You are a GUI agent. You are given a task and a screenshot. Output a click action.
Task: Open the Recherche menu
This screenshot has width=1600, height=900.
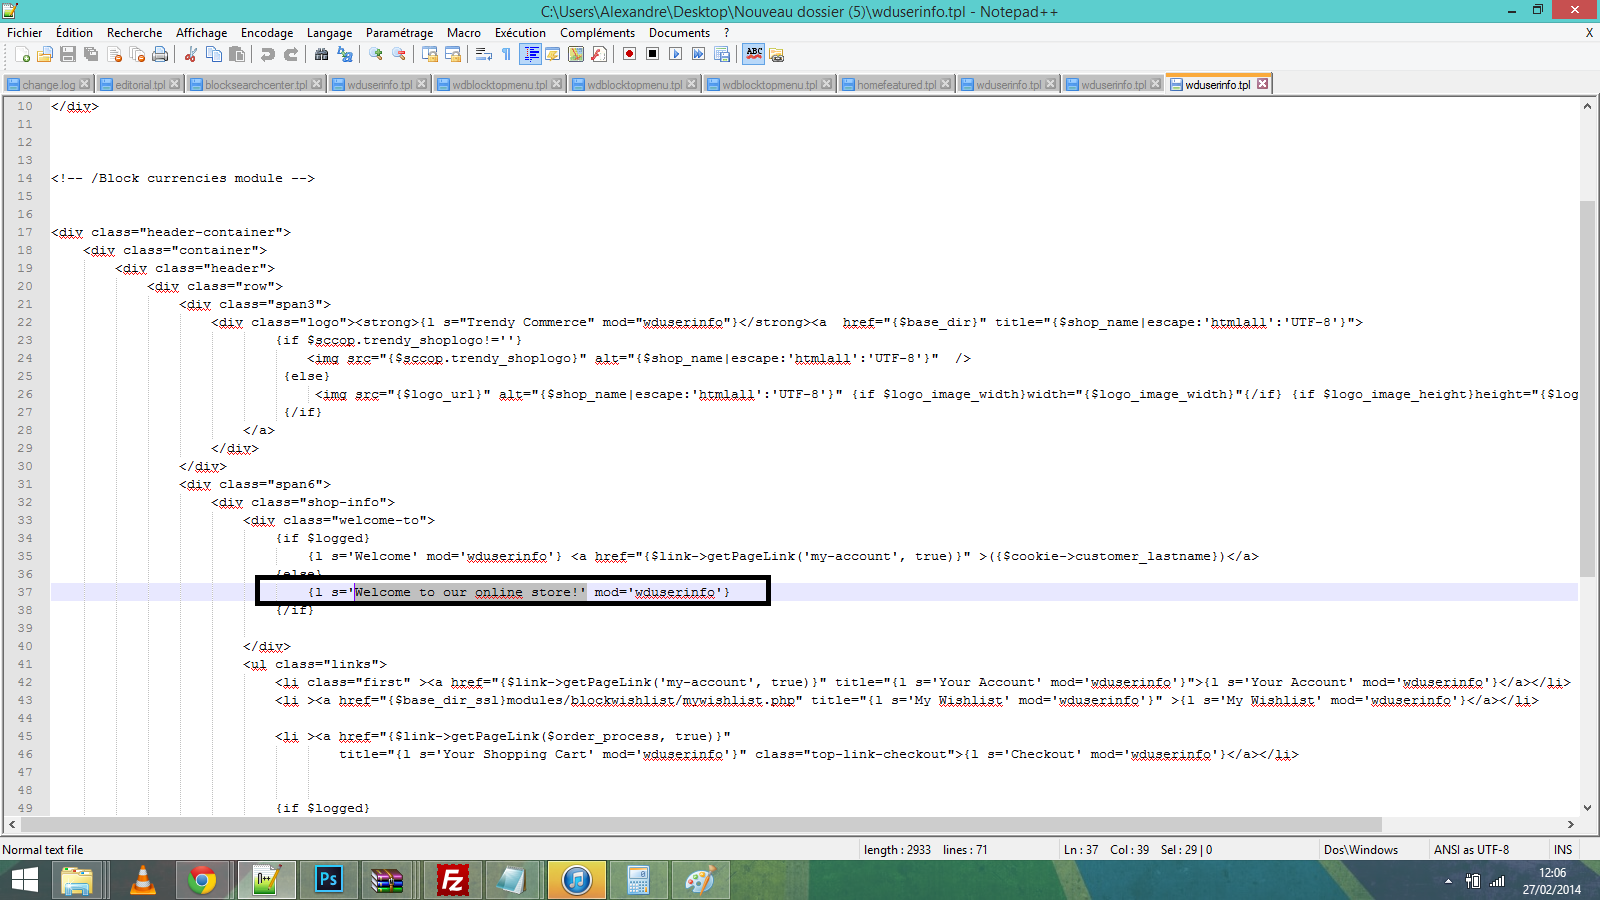tap(134, 33)
